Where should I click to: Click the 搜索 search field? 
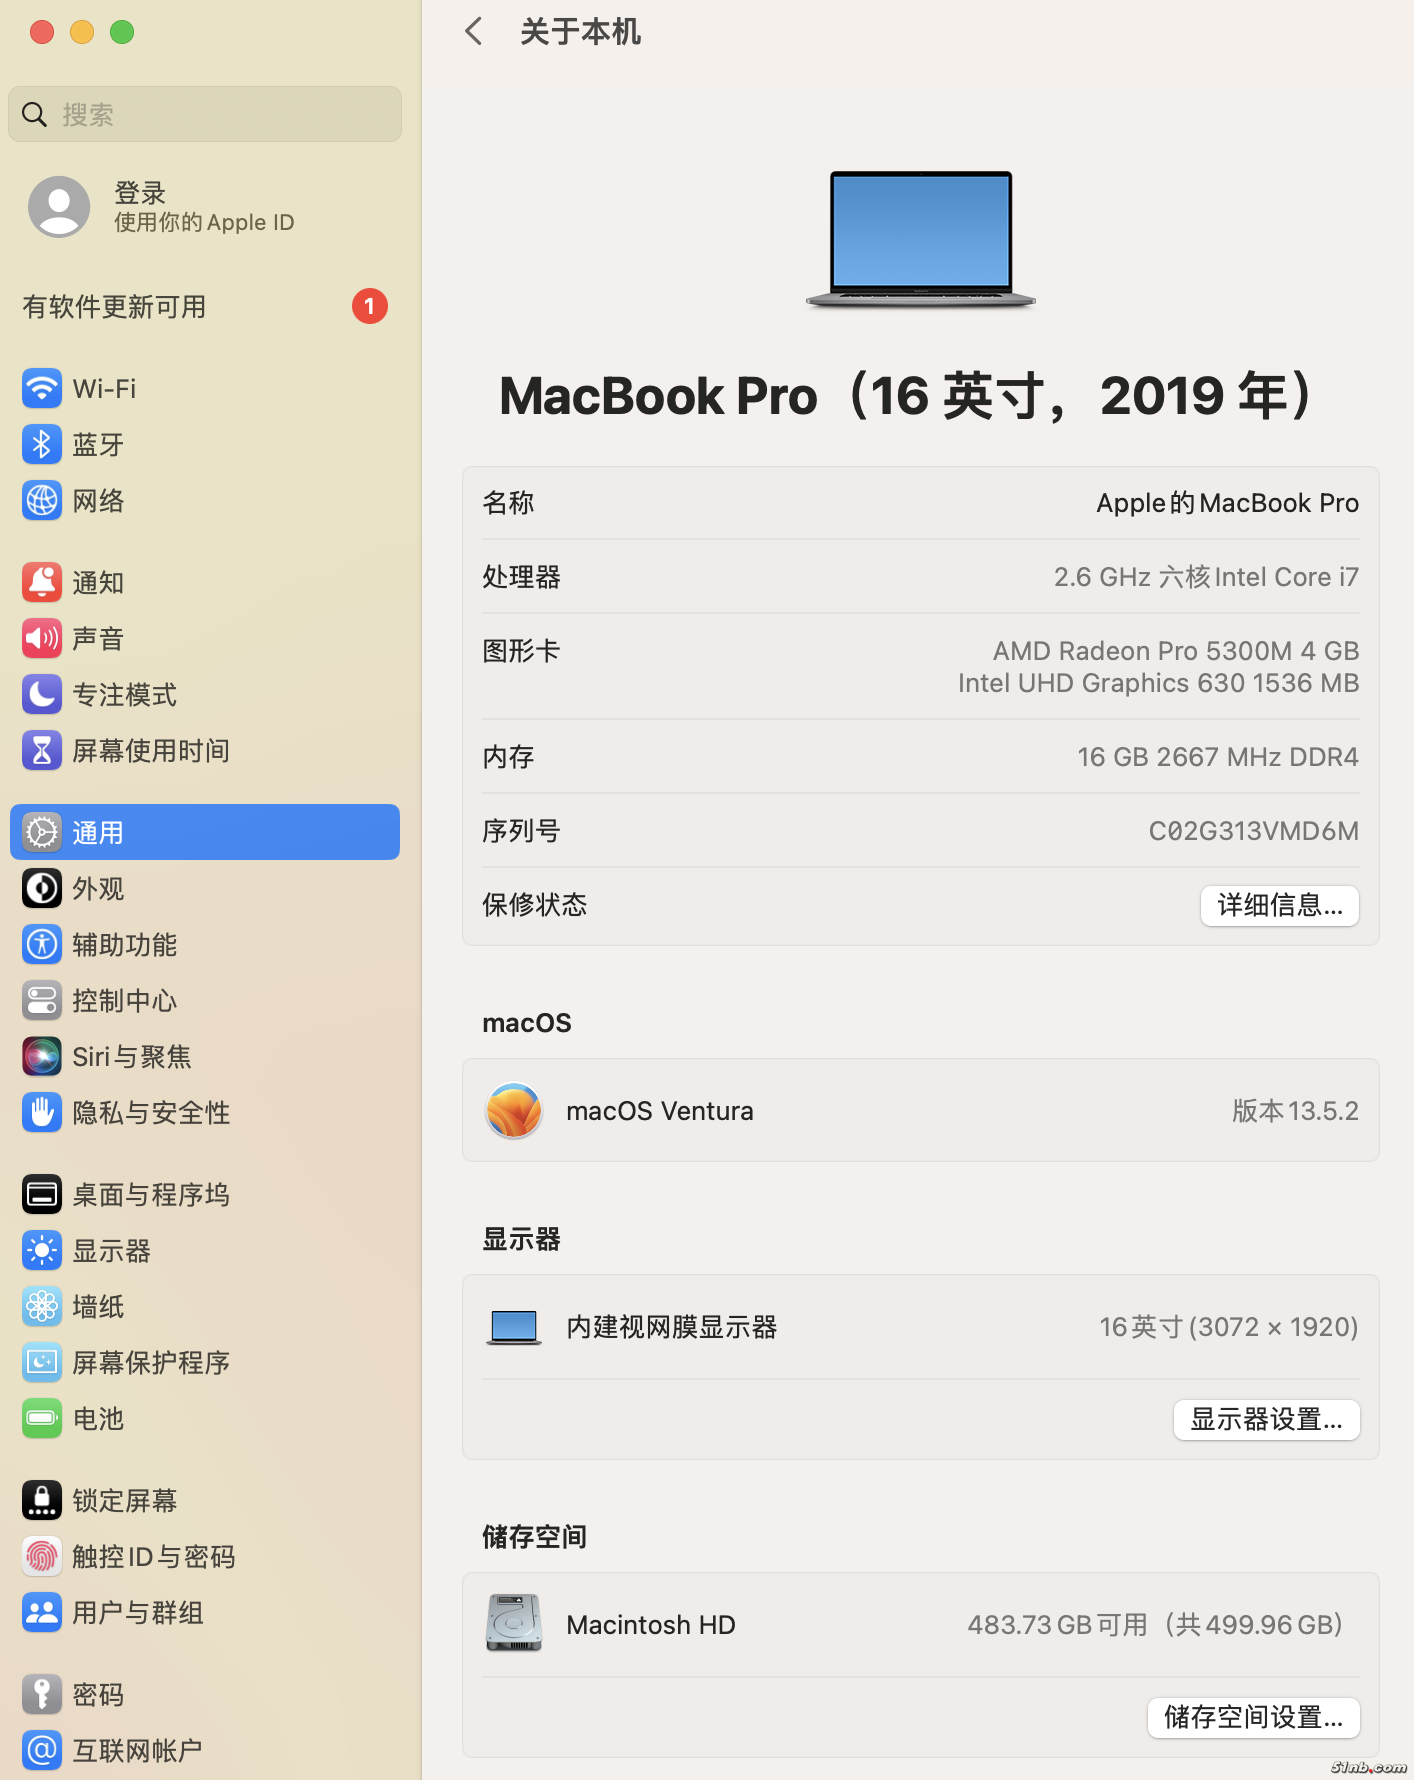(x=205, y=114)
